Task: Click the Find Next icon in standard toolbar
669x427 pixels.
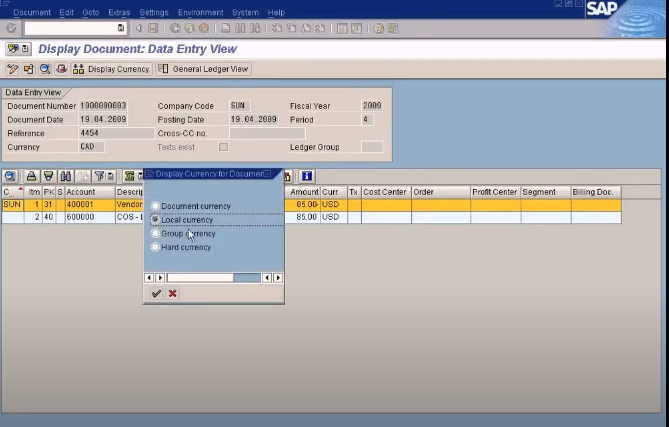Action: (x=255, y=29)
